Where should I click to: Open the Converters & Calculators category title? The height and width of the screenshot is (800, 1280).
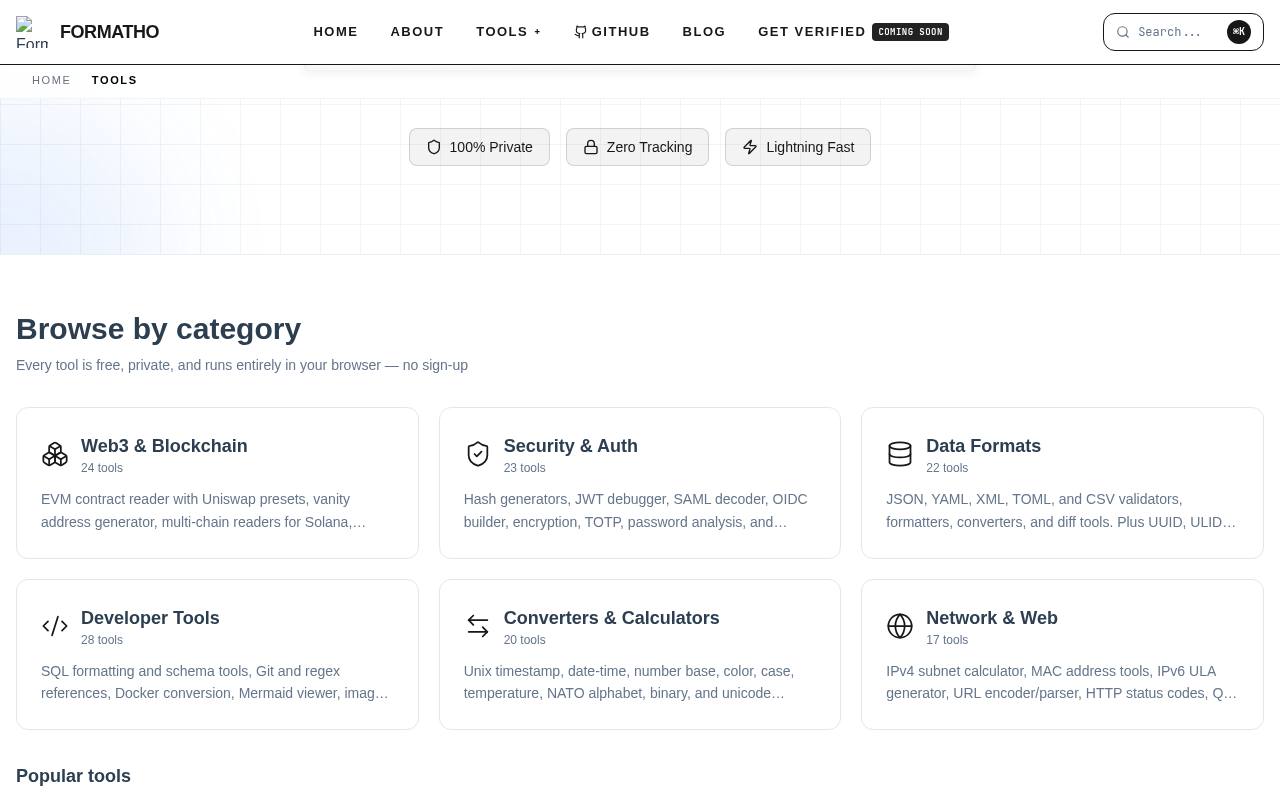(x=611, y=618)
